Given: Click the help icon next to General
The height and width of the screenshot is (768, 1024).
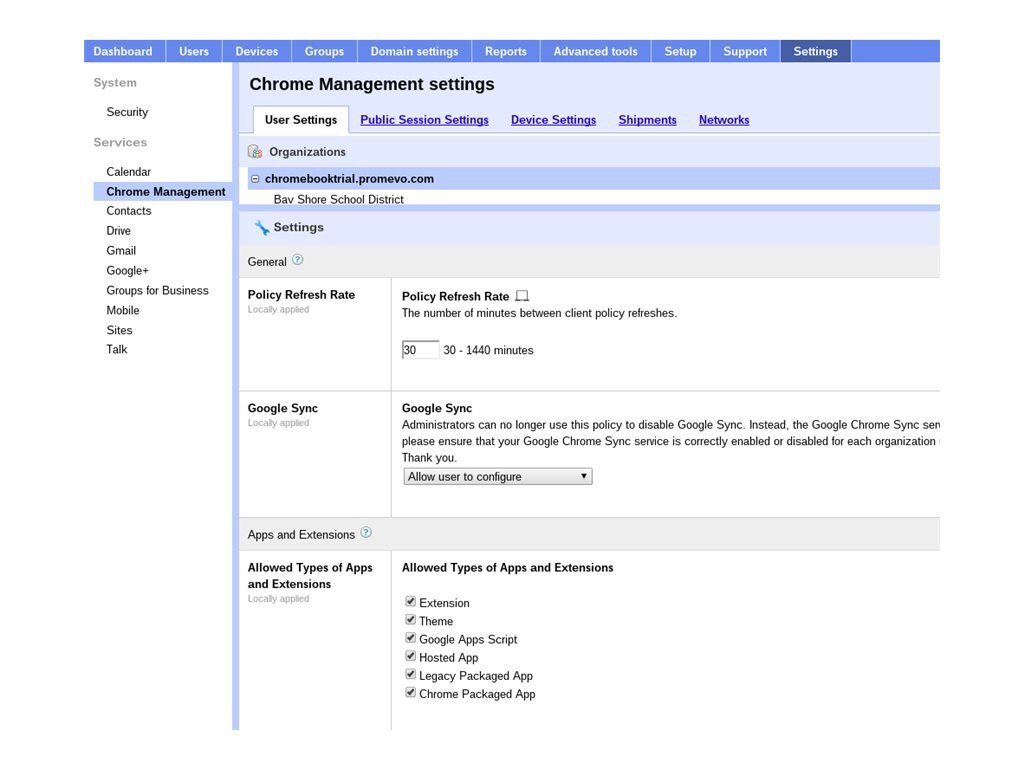Looking at the screenshot, I should pyautogui.click(x=297, y=260).
